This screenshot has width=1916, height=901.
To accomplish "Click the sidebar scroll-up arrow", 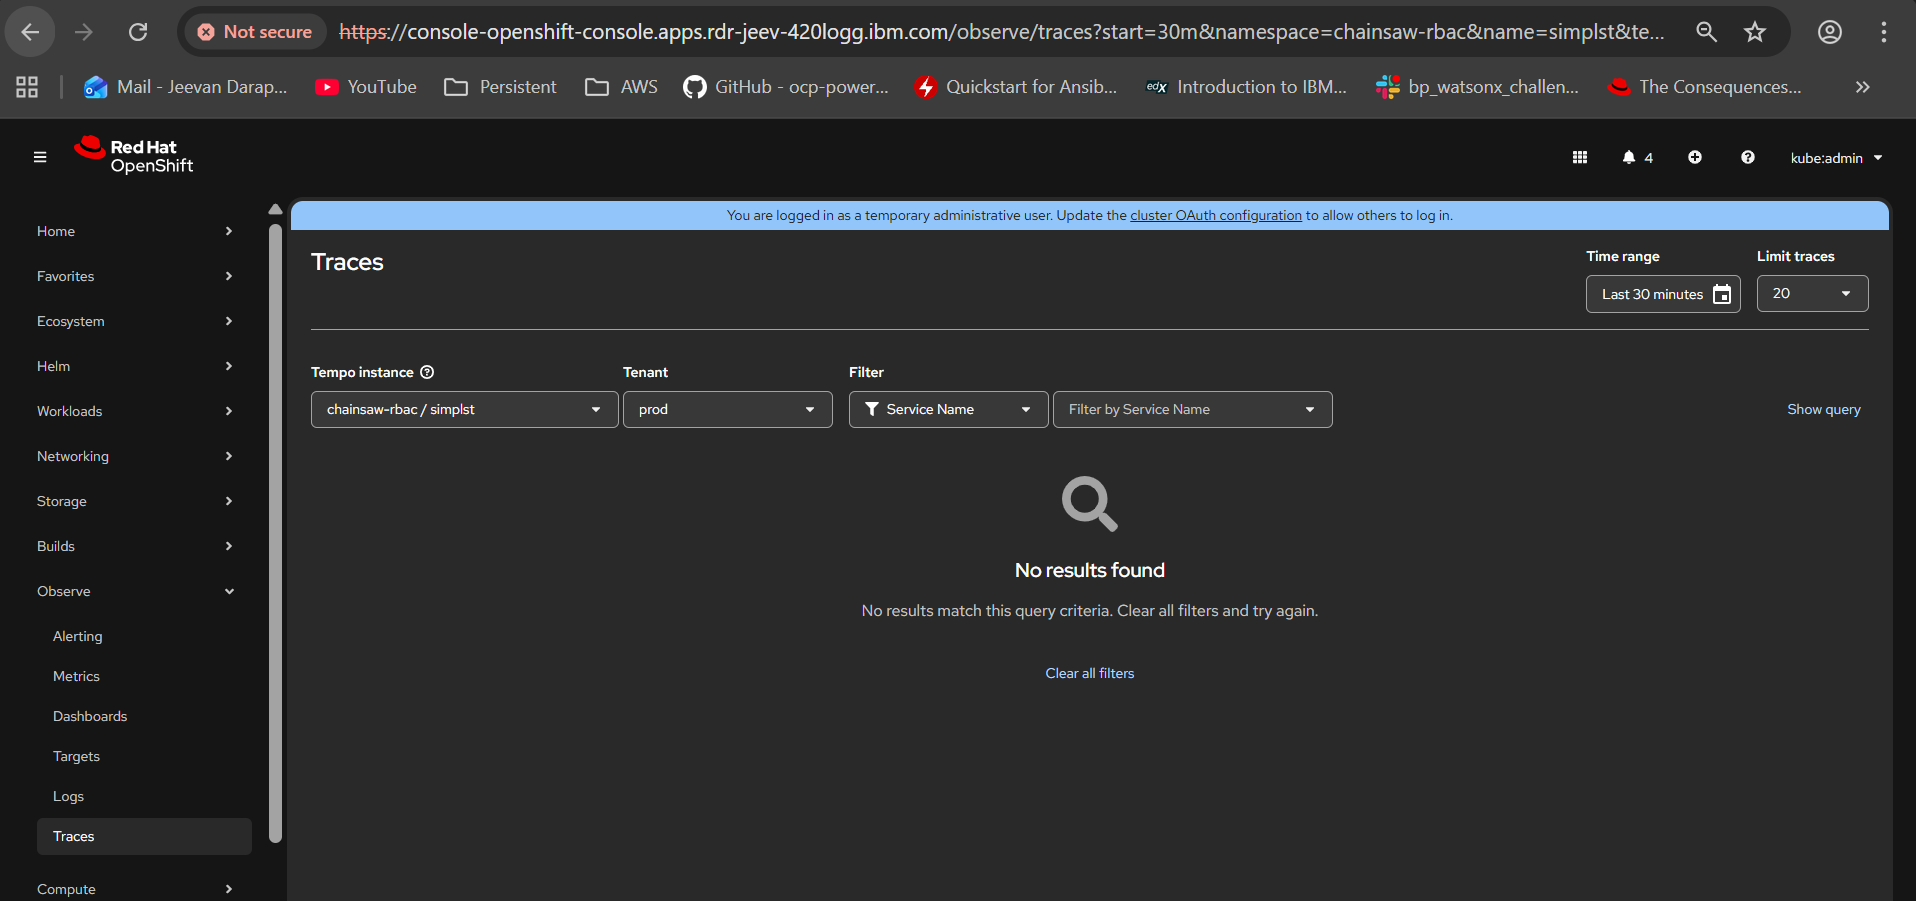I will click(x=276, y=209).
